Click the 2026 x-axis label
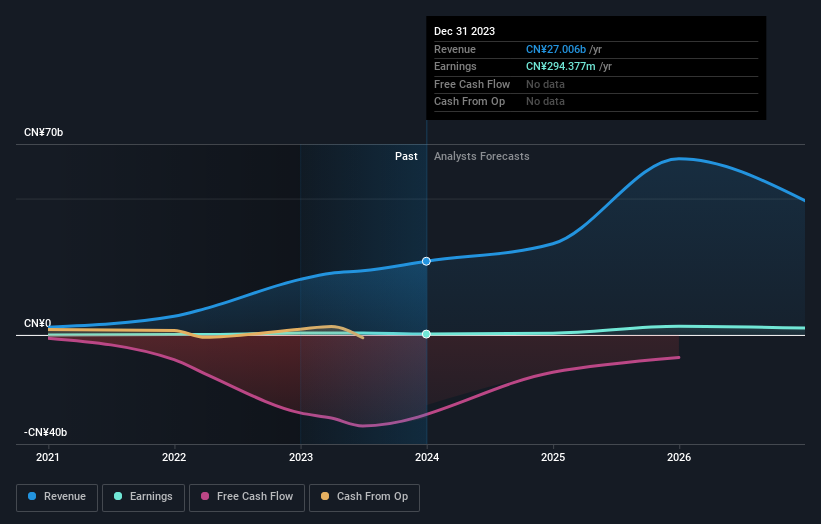Viewport: 821px width, 524px height. point(679,458)
